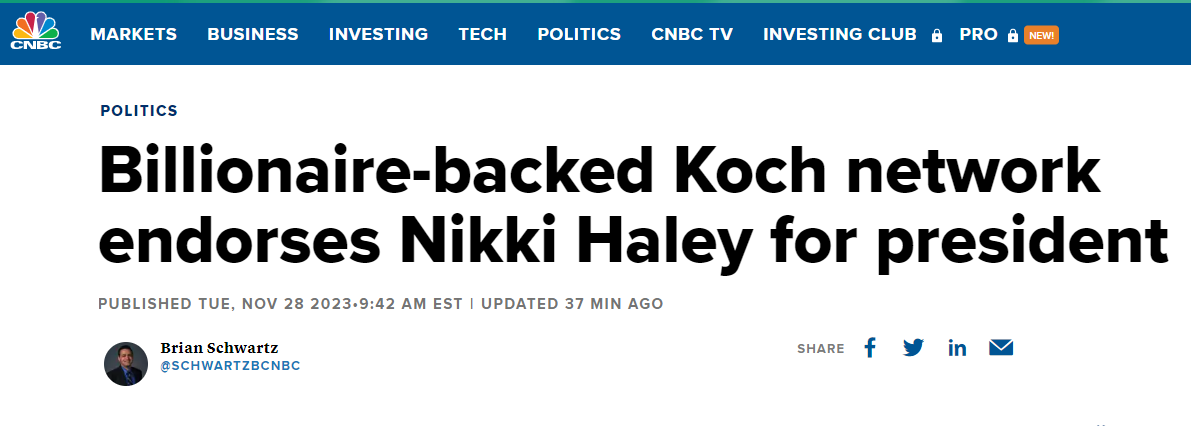1191x426 pixels.
Task: Click the lock icon beside PRO
Action: click(1013, 35)
